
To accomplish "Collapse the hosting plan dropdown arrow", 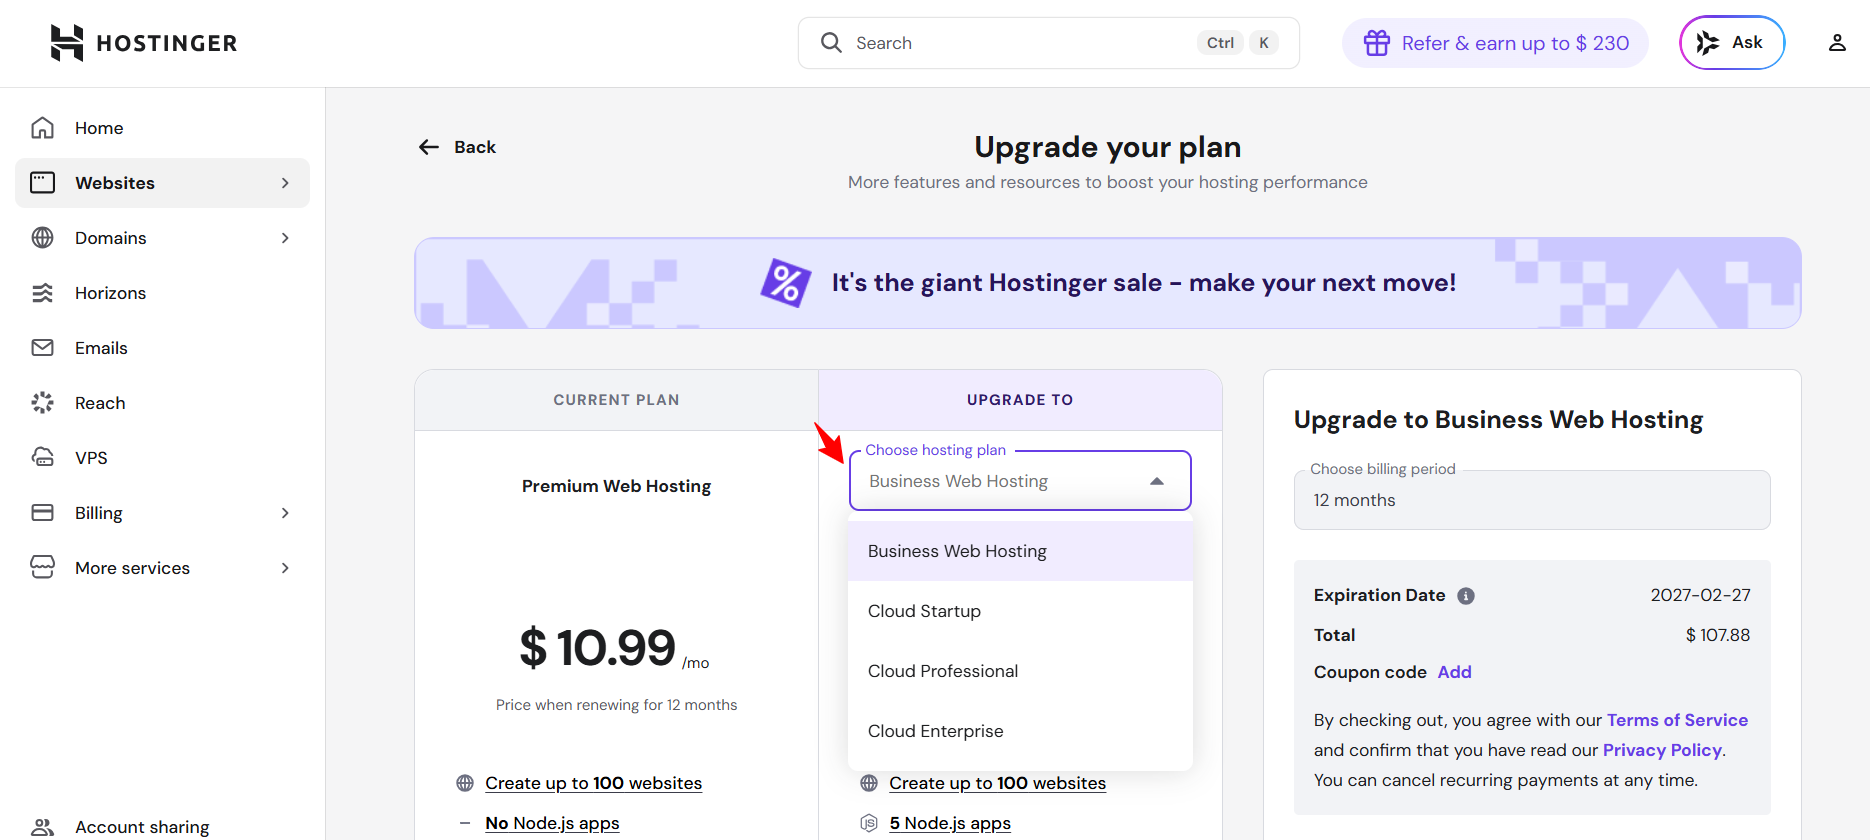I will point(1157,481).
